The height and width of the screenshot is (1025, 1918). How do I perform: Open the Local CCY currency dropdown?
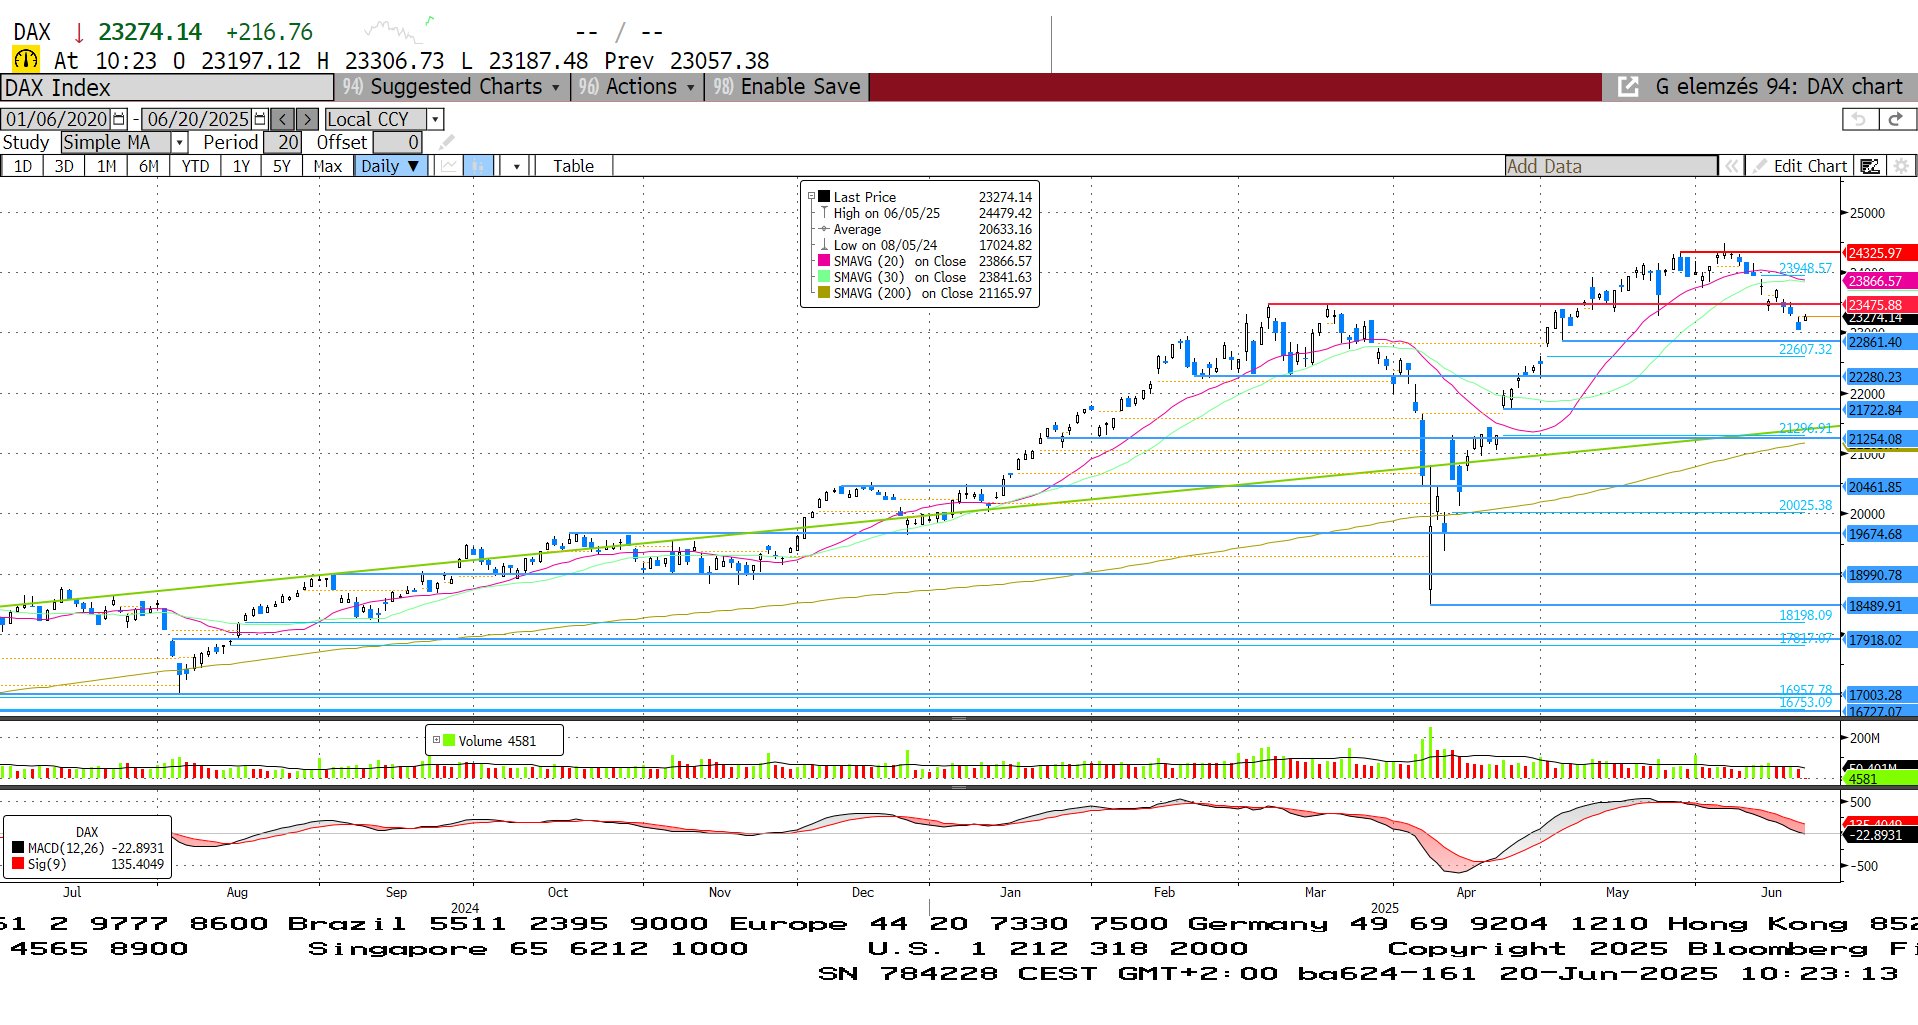tap(436, 119)
